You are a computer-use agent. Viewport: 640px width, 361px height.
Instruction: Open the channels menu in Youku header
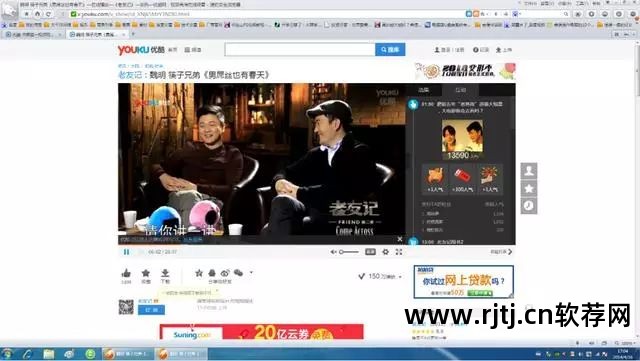193,50
